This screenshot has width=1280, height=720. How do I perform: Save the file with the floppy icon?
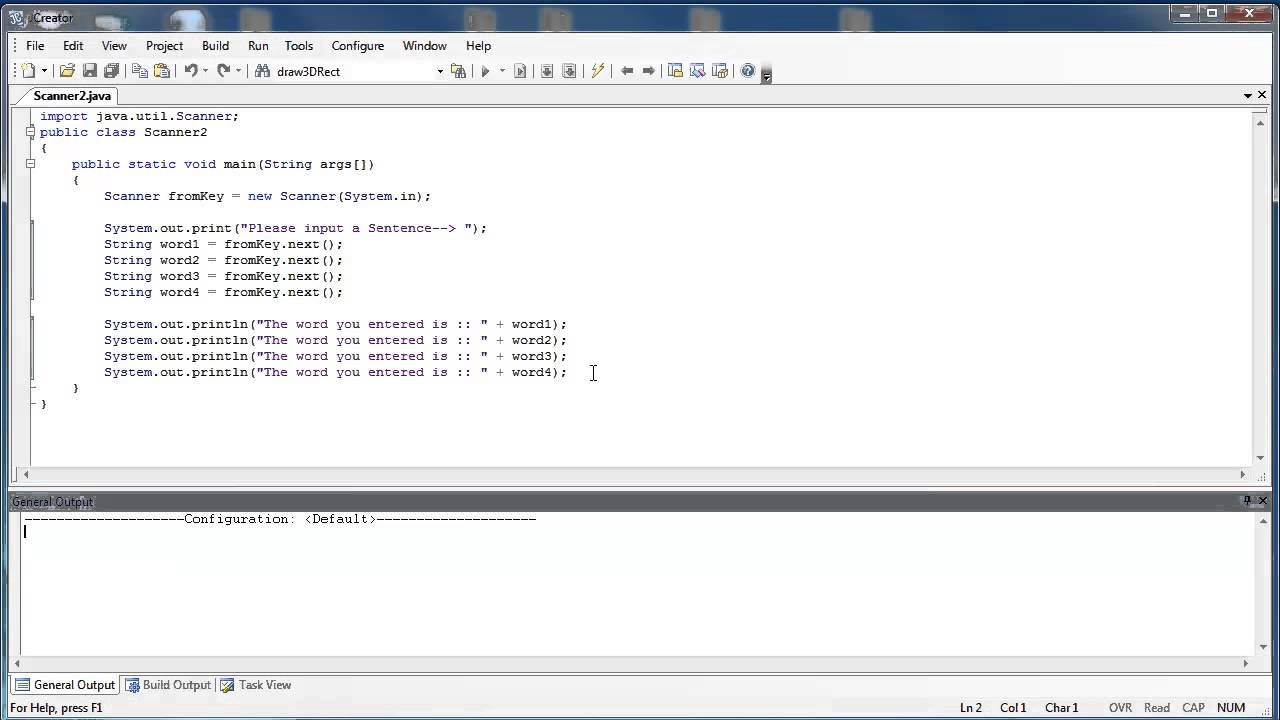click(89, 71)
